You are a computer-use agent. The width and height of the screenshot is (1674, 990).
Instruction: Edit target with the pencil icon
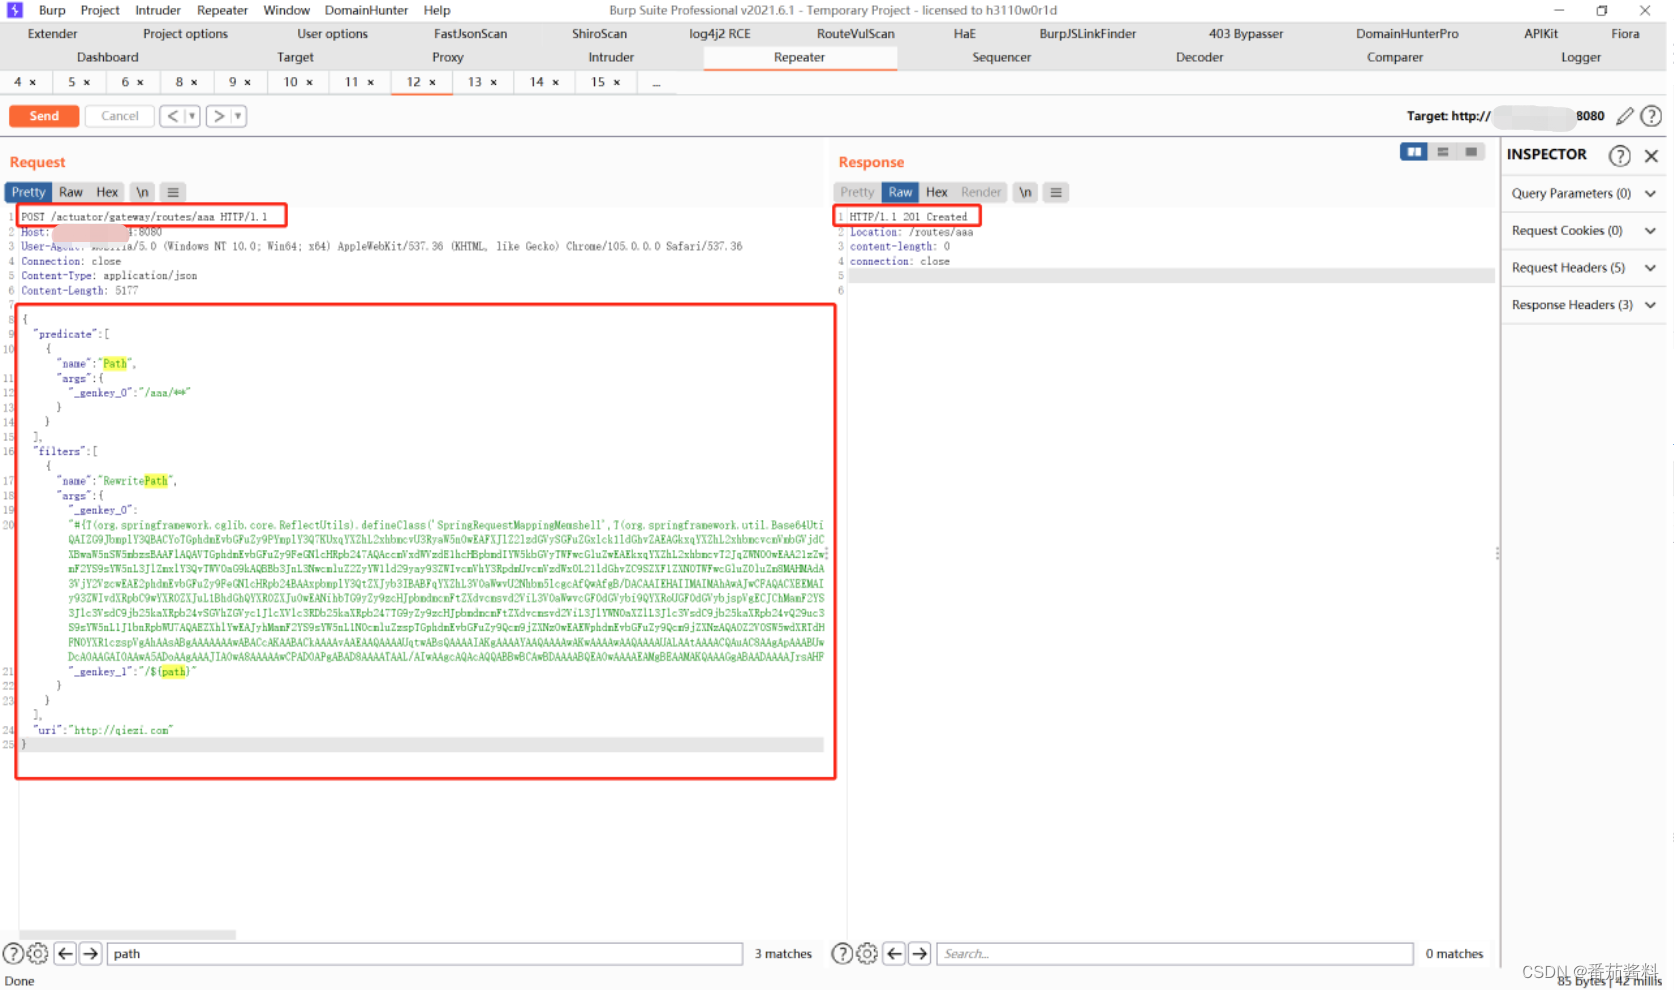1625,116
